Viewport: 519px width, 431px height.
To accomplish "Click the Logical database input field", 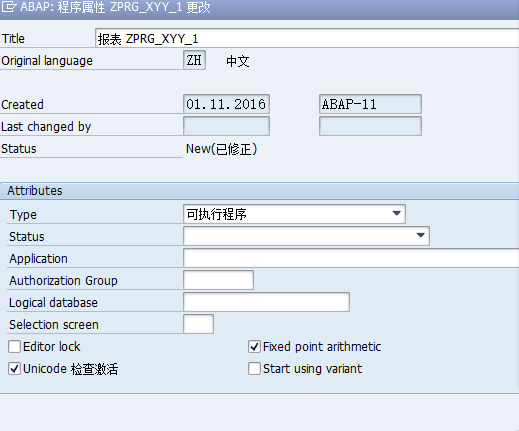I will (x=266, y=302).
